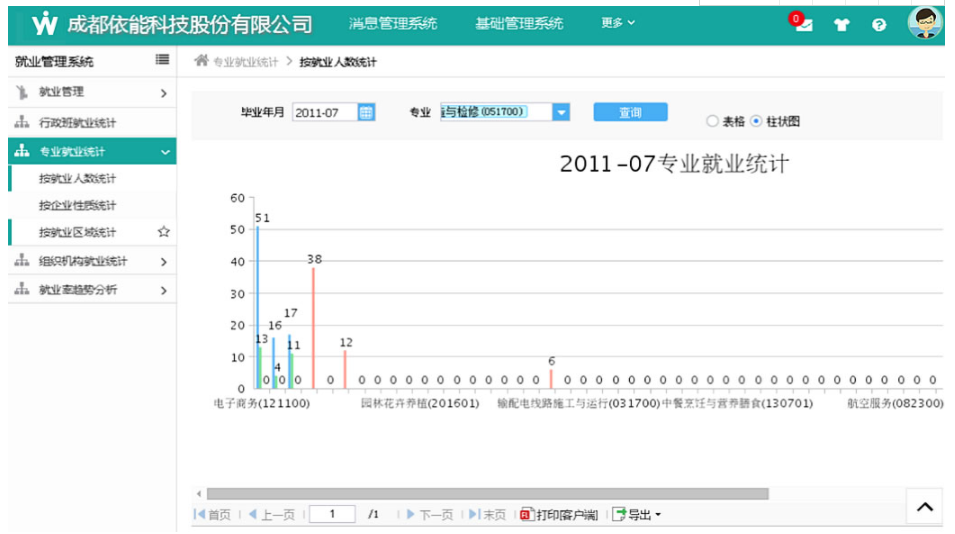This screenshot has width=955, height=534.
Task: Click the home icon in breadcrumb
Action: click(202, 60)
